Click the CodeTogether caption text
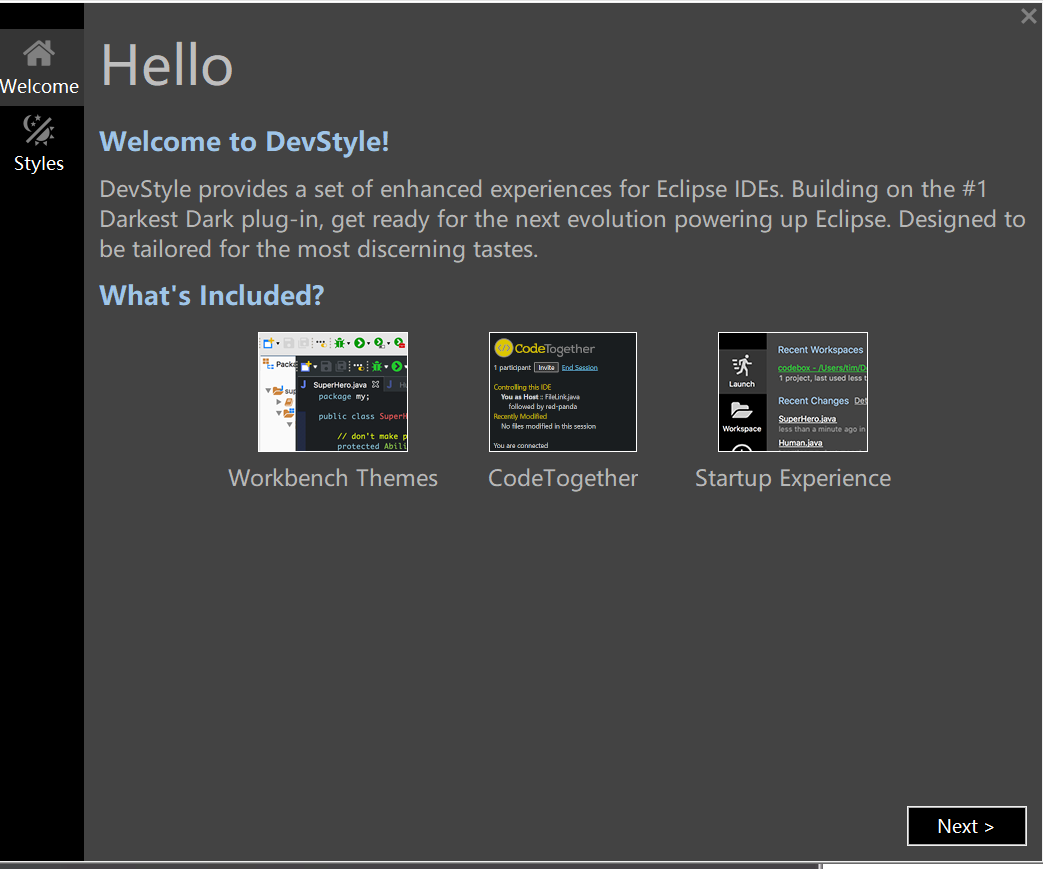Screen dimensions: 1043x869 (x=563, y=478)
